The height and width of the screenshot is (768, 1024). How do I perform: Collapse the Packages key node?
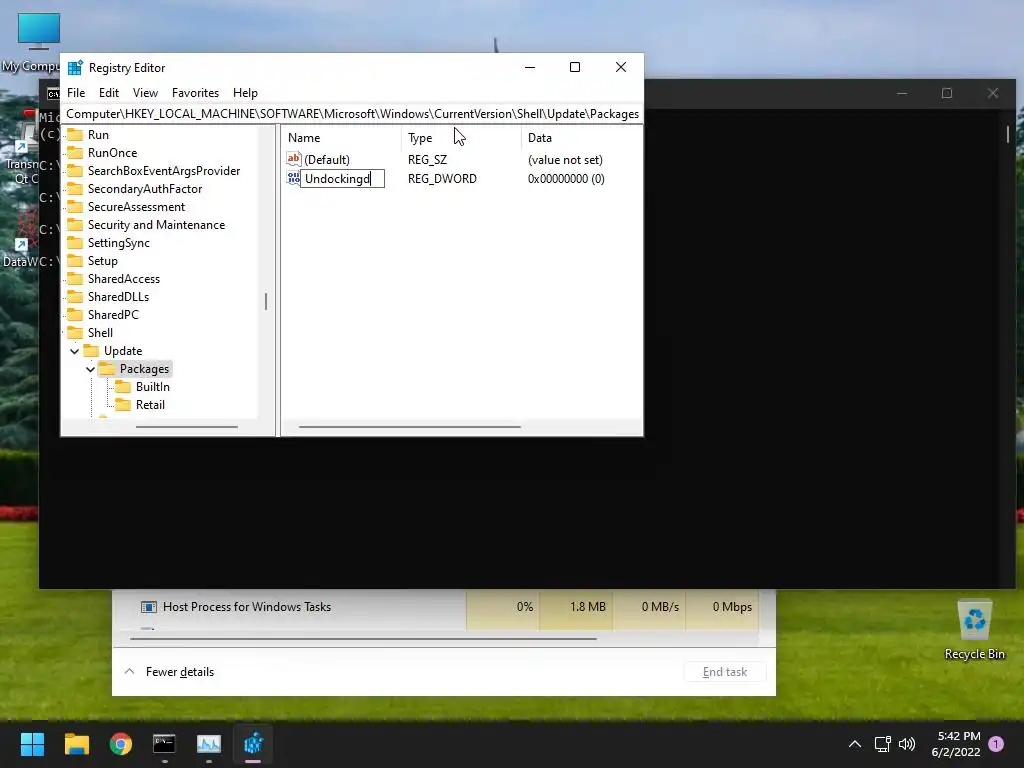tap(90, 370)
